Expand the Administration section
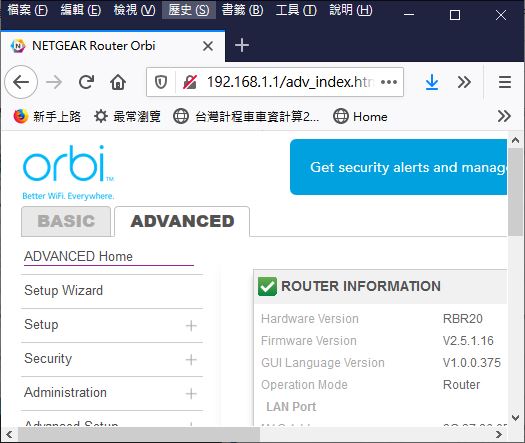The width and height of the screenshot is (525, 443). pos(191,393)
